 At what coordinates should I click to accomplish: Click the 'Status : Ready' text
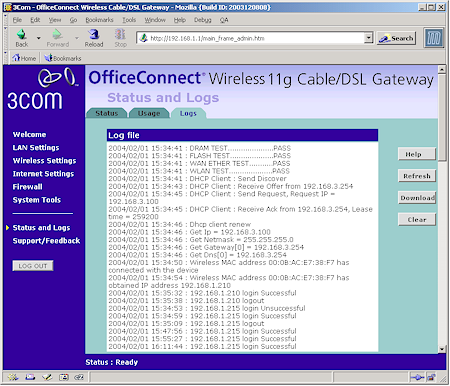coord(112,362)
